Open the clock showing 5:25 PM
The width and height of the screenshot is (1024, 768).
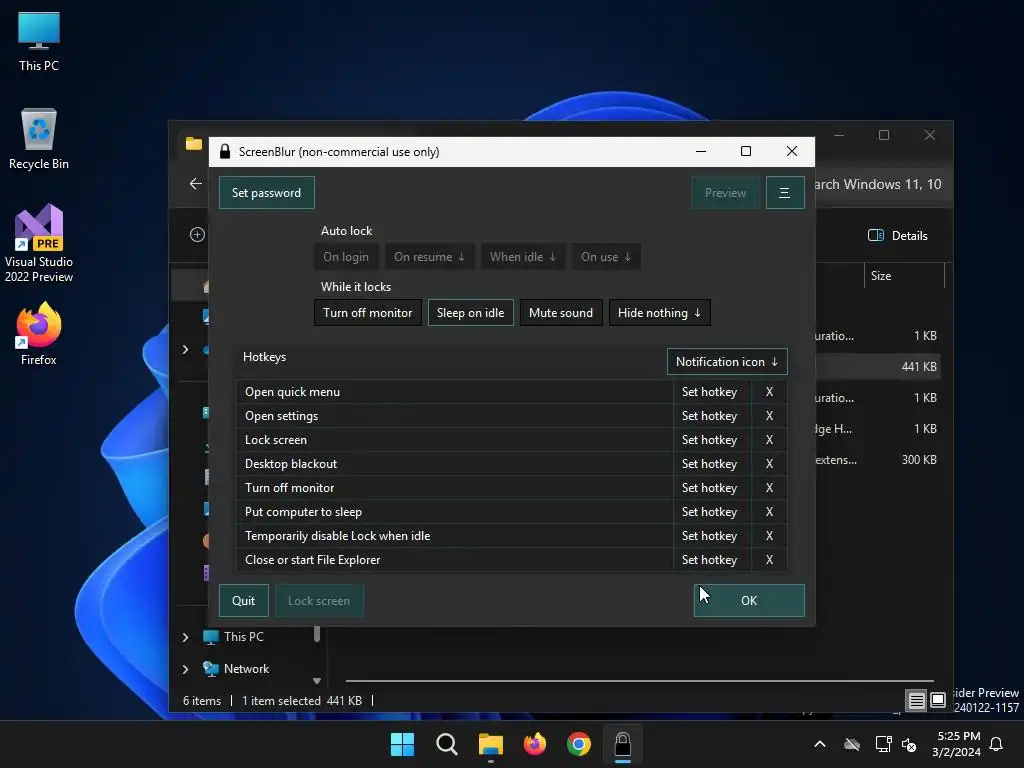957,744
